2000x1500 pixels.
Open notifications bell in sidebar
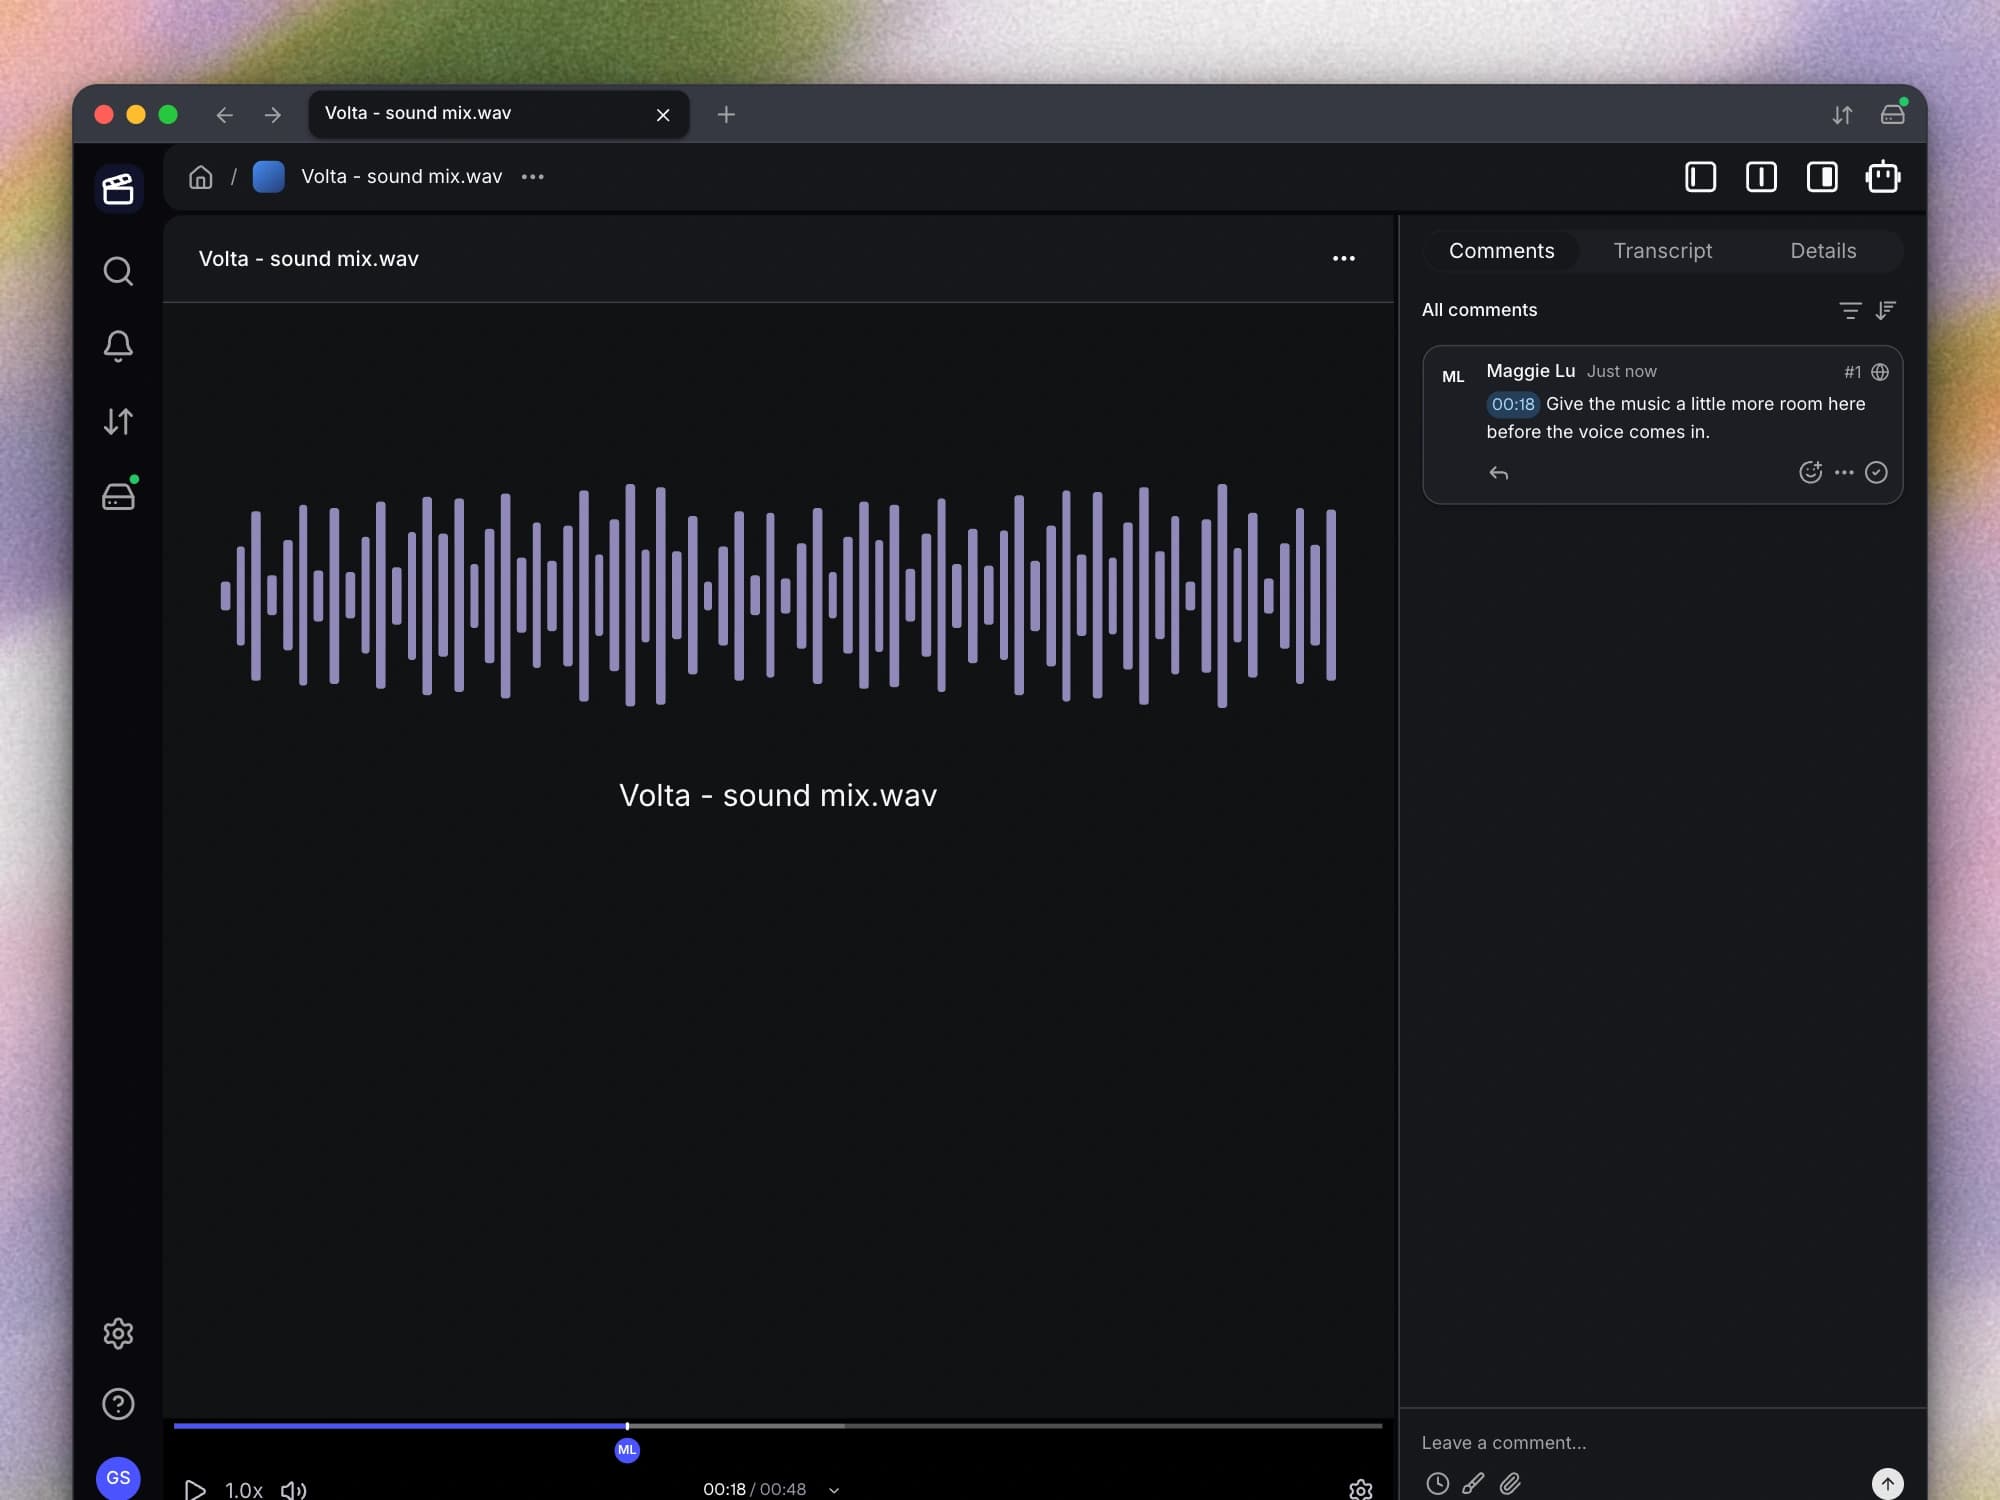coord(118,346)
